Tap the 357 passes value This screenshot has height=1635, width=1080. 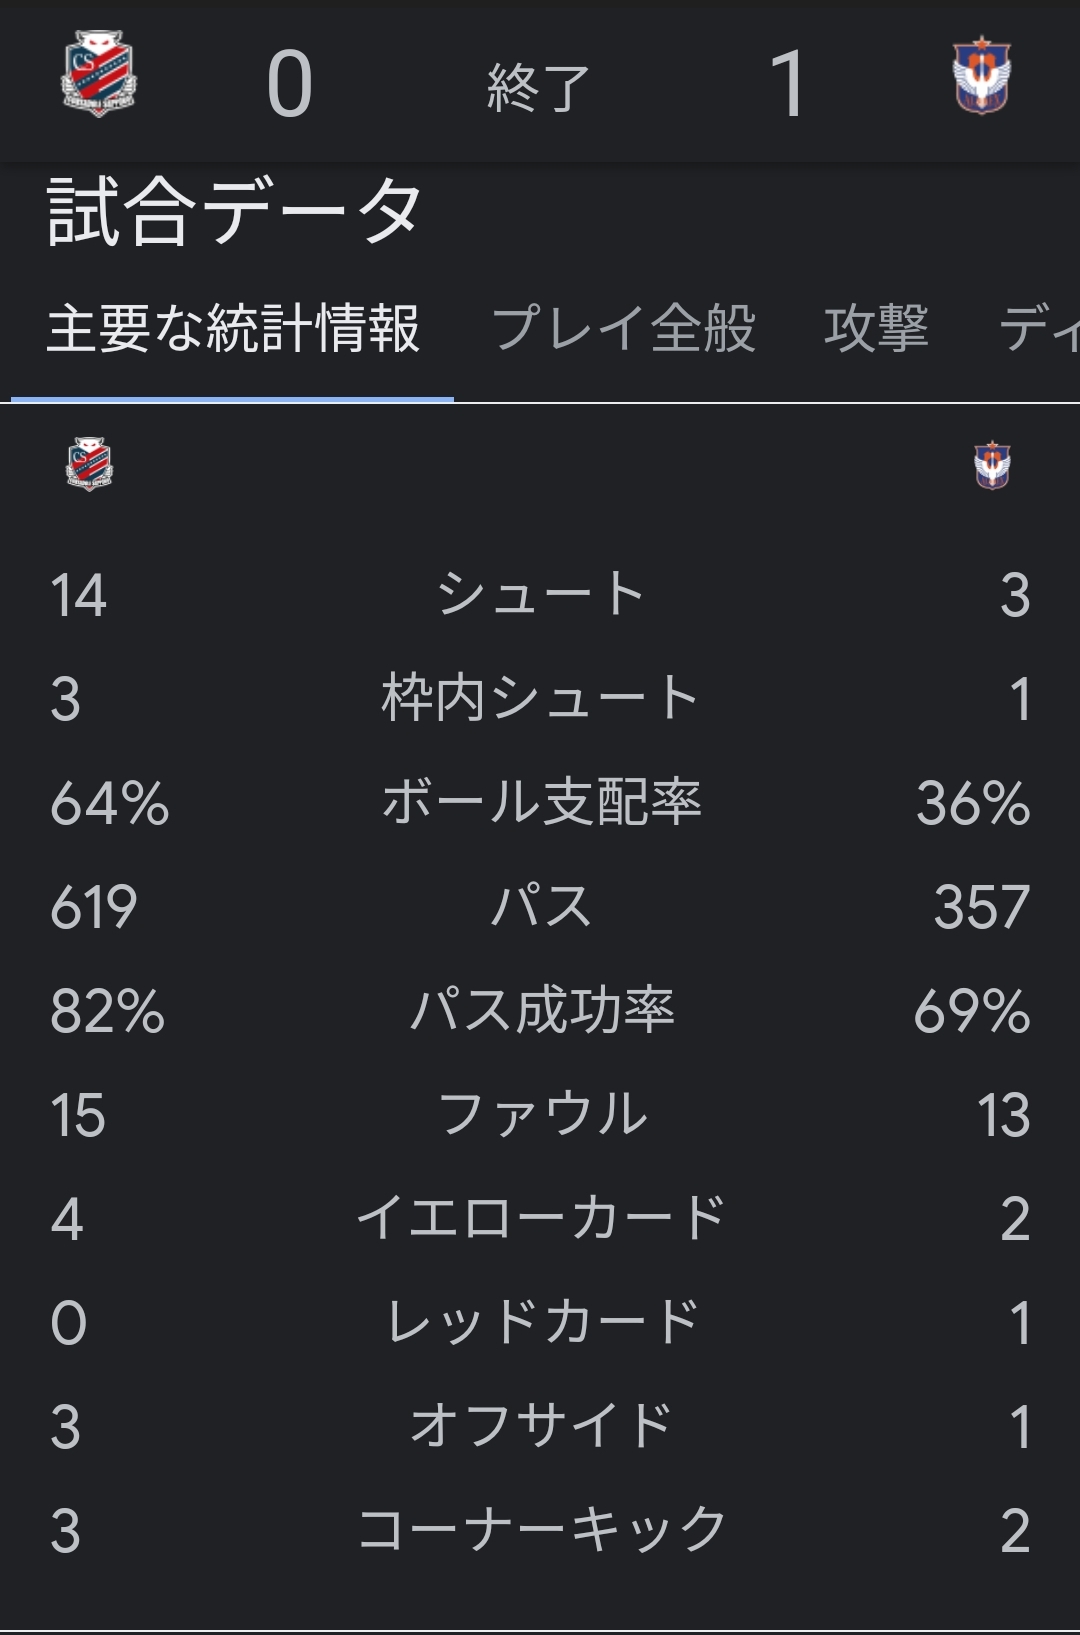tap(981, 907)
